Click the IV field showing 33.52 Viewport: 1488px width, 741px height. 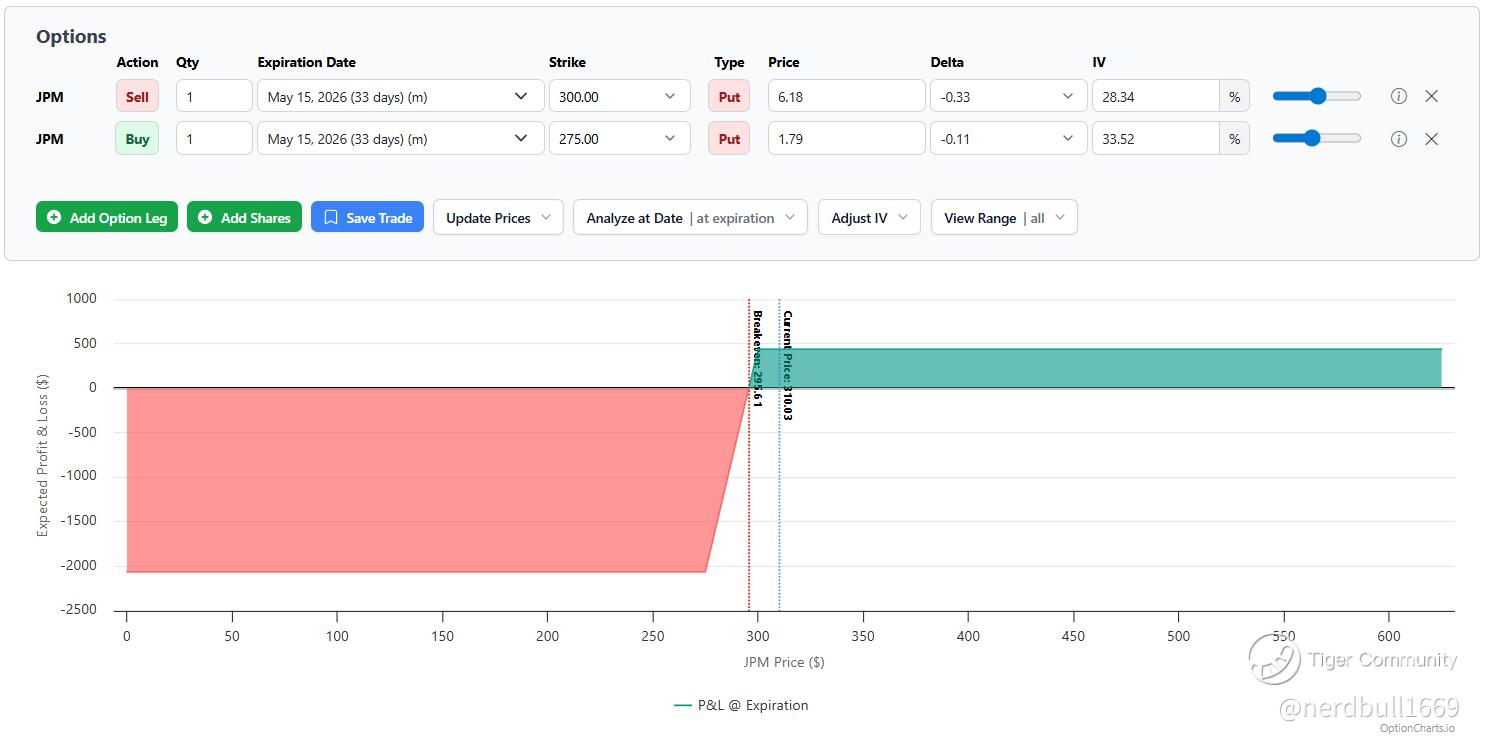click(1156, 139)
